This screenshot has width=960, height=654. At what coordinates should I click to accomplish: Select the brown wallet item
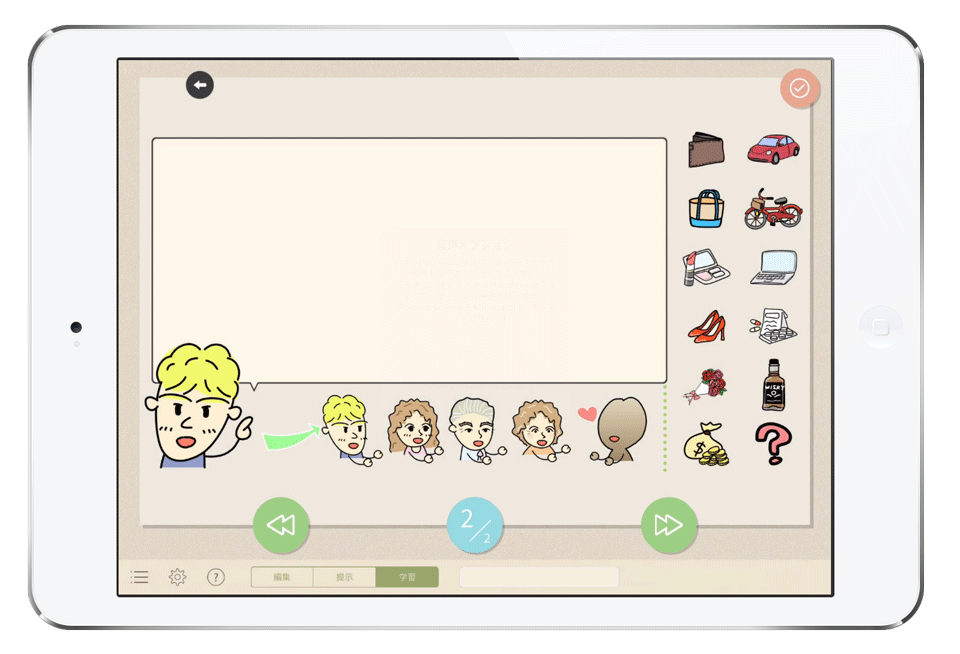pyautogui.click(x=706, y=151)
